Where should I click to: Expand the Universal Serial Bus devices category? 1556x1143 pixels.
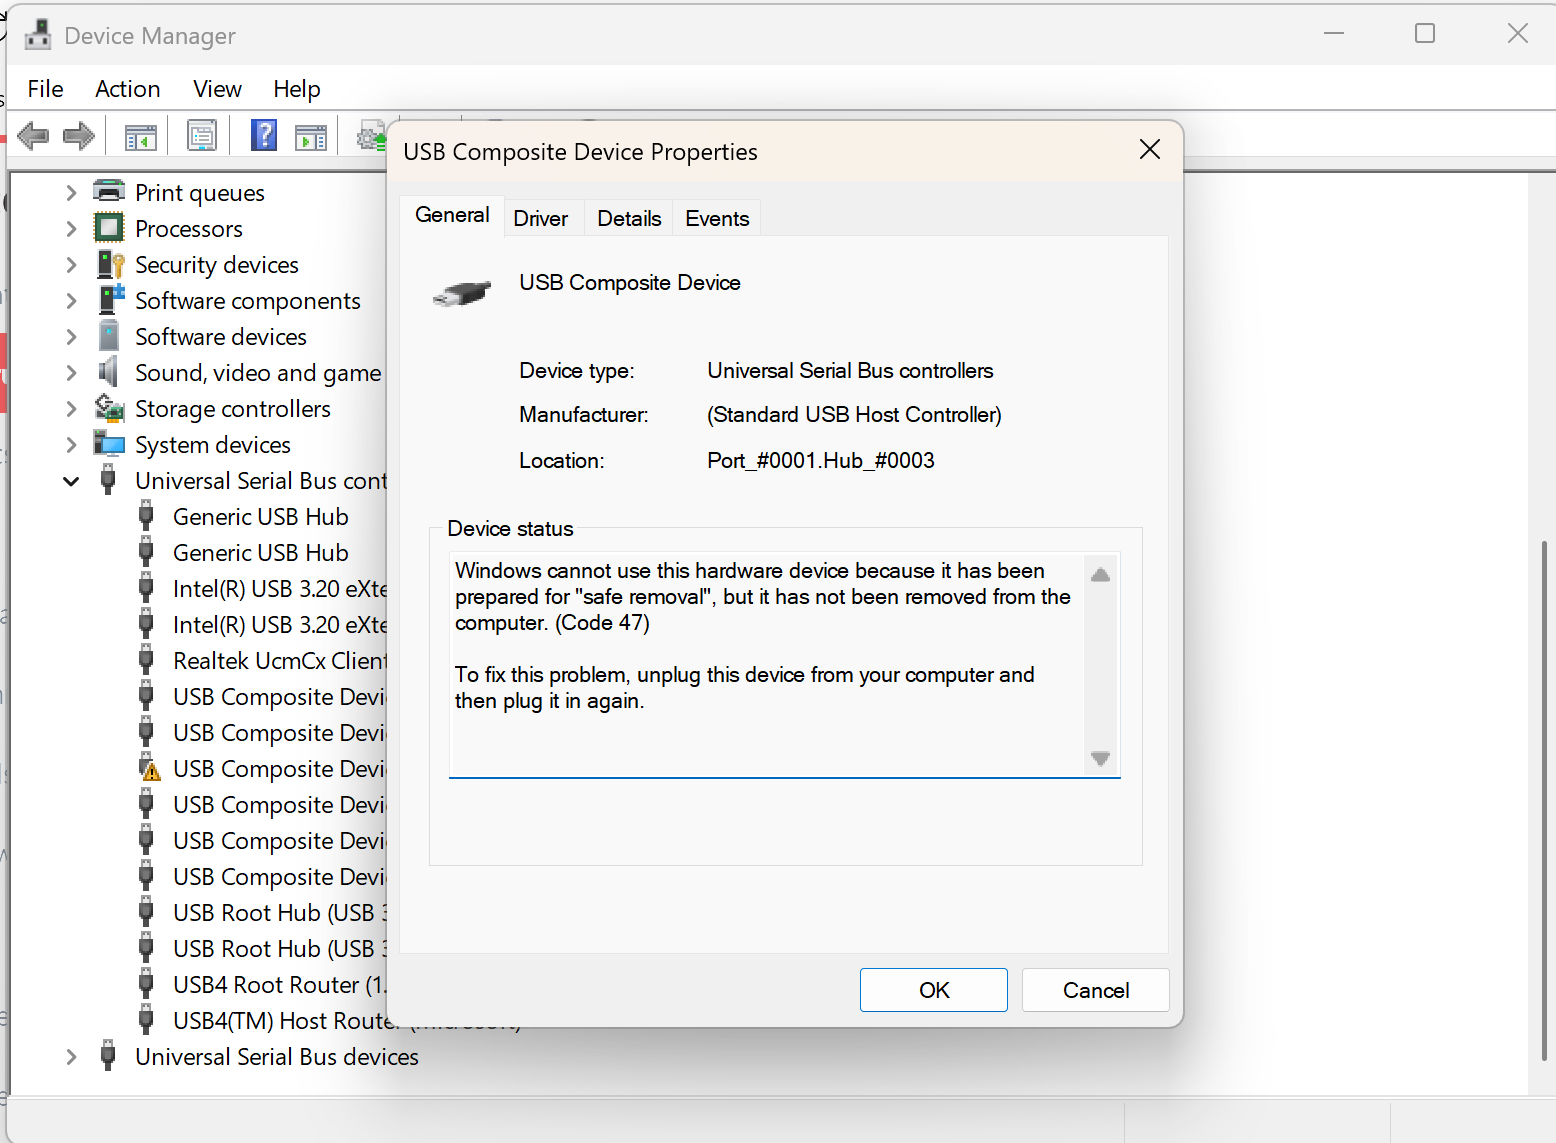tap(71, 1057)
